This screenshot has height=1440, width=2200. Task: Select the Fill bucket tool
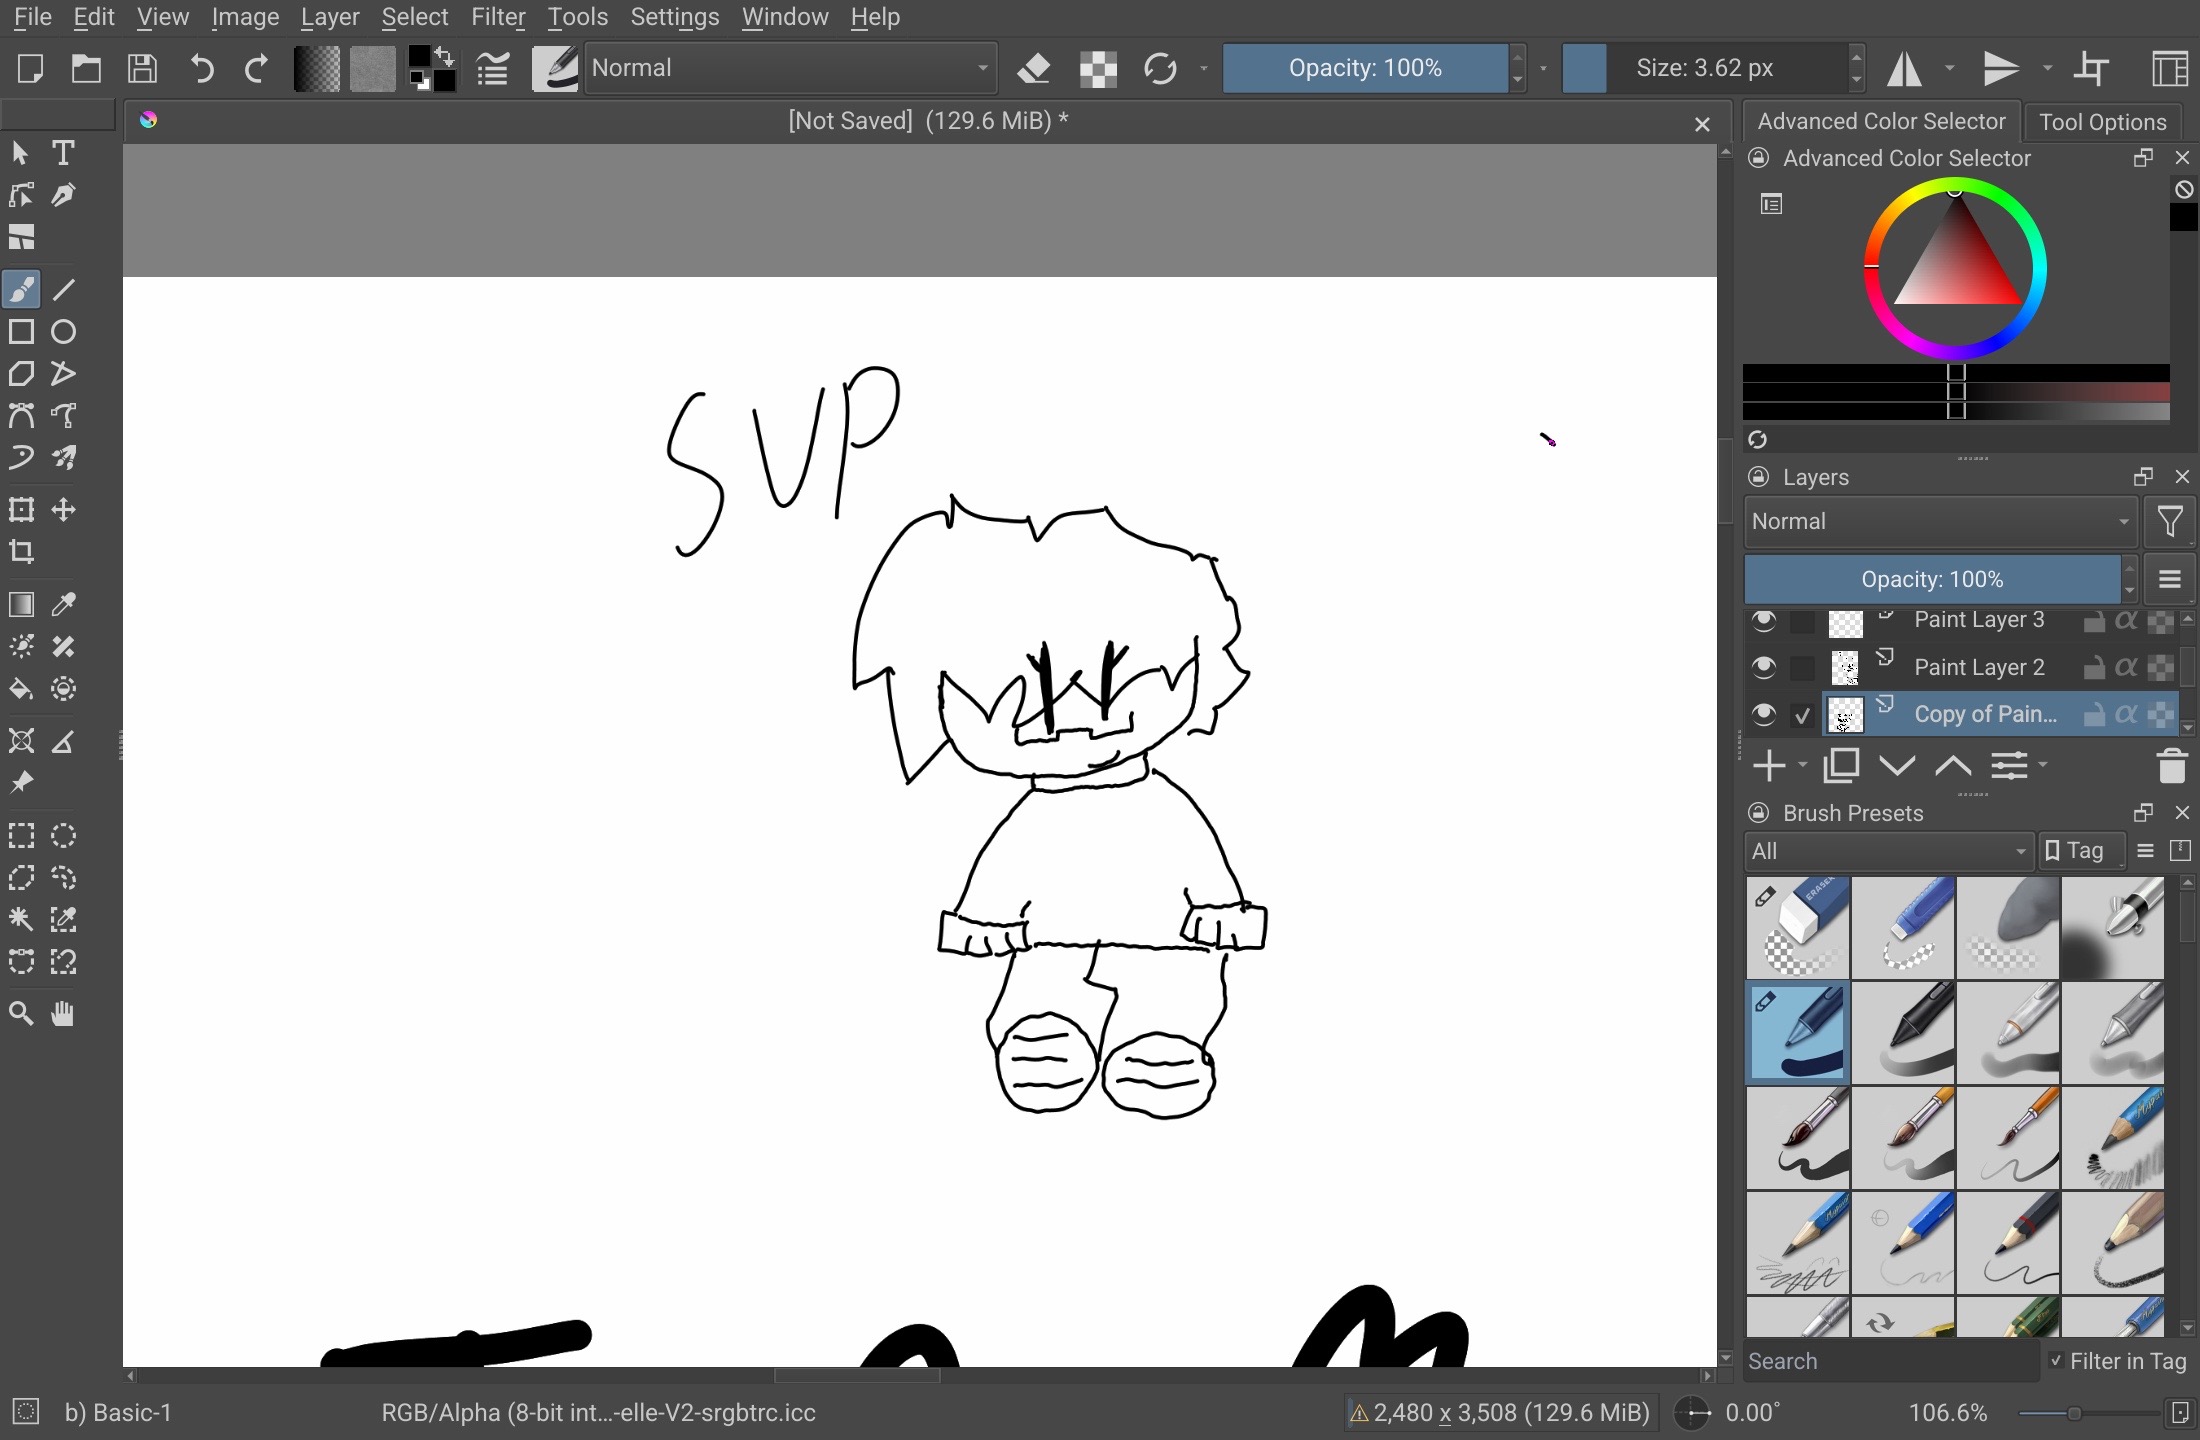[21, 689]
